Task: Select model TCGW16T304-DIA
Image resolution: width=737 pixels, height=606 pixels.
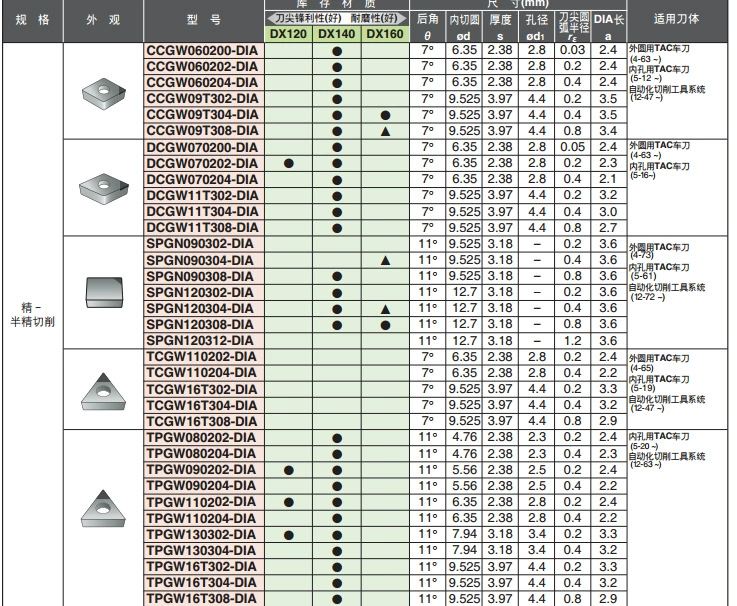Action: (202, 405)
